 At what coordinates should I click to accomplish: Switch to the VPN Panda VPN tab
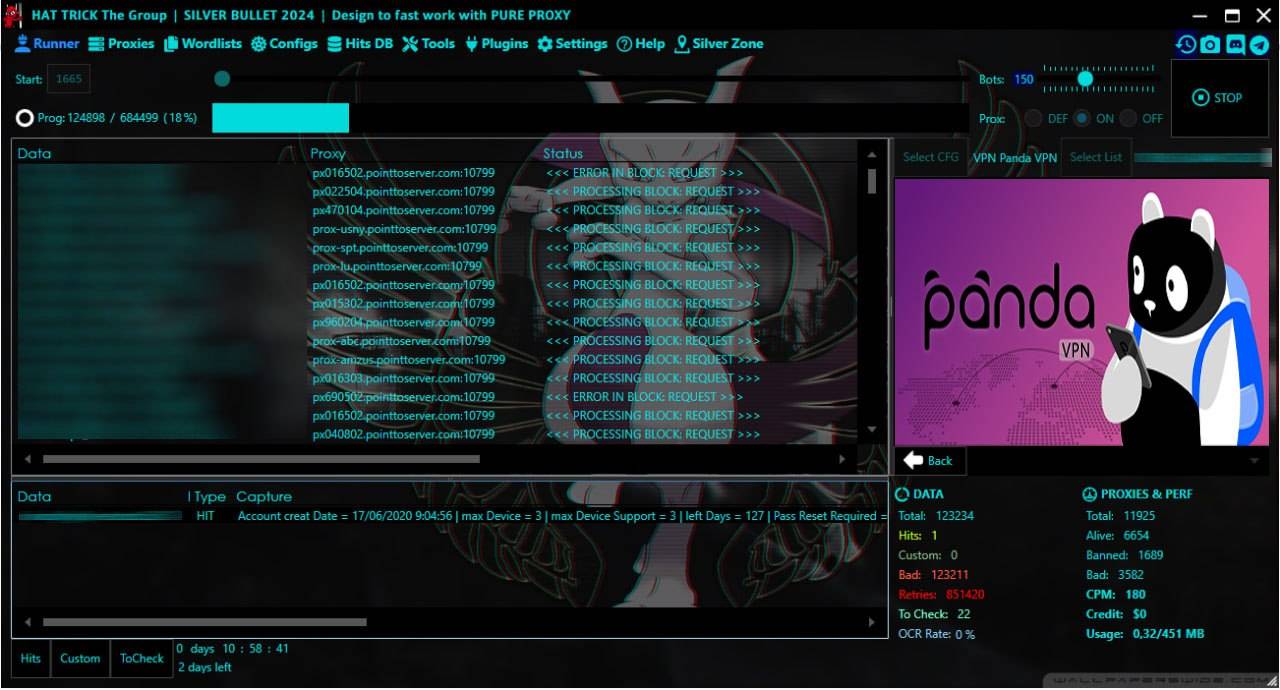[x=1014, y=158]
